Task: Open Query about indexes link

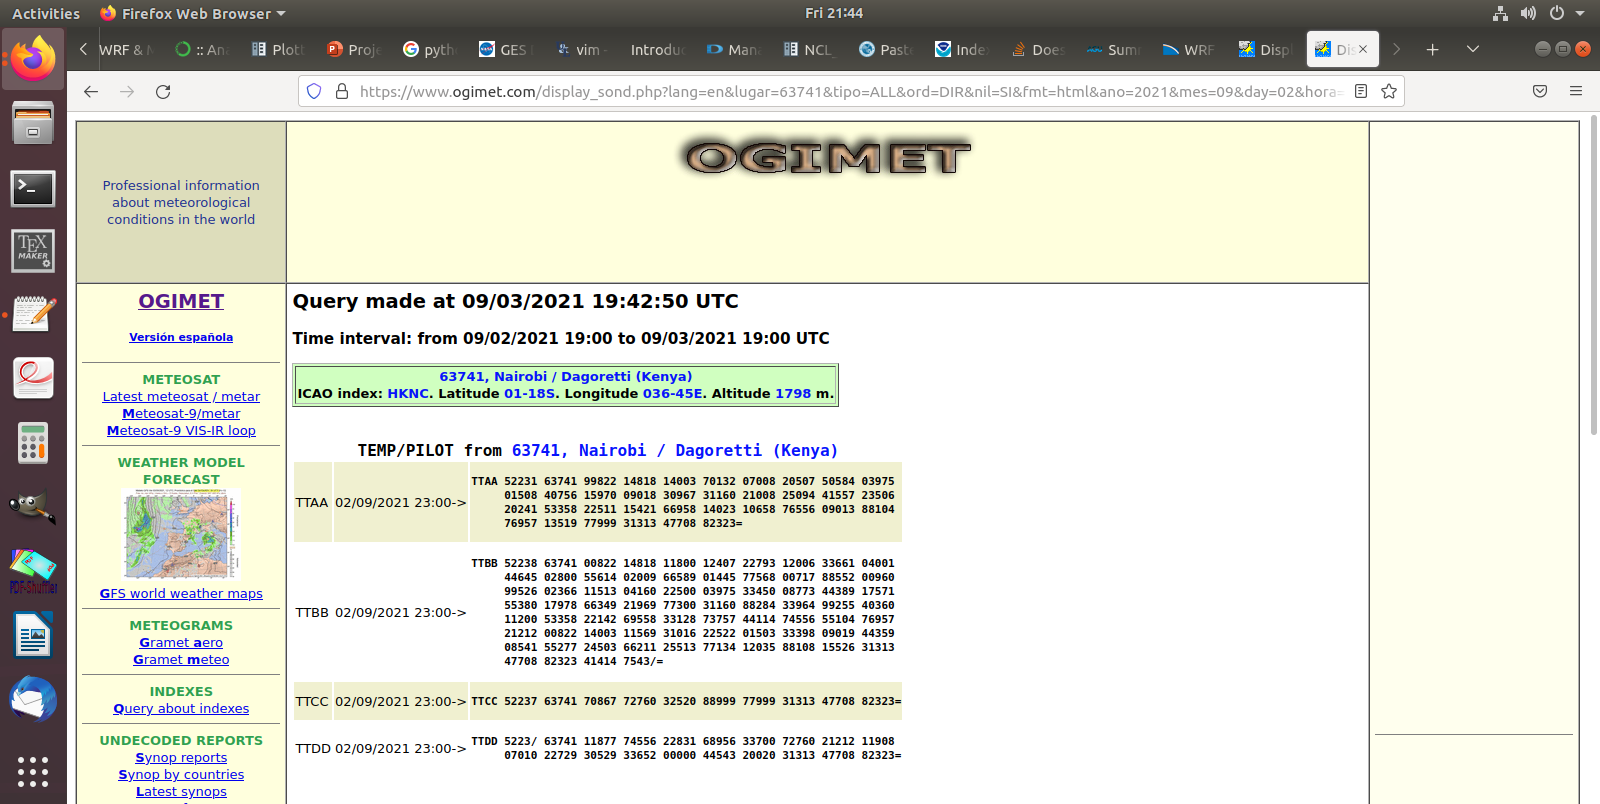Action: (x=181, y=708)
